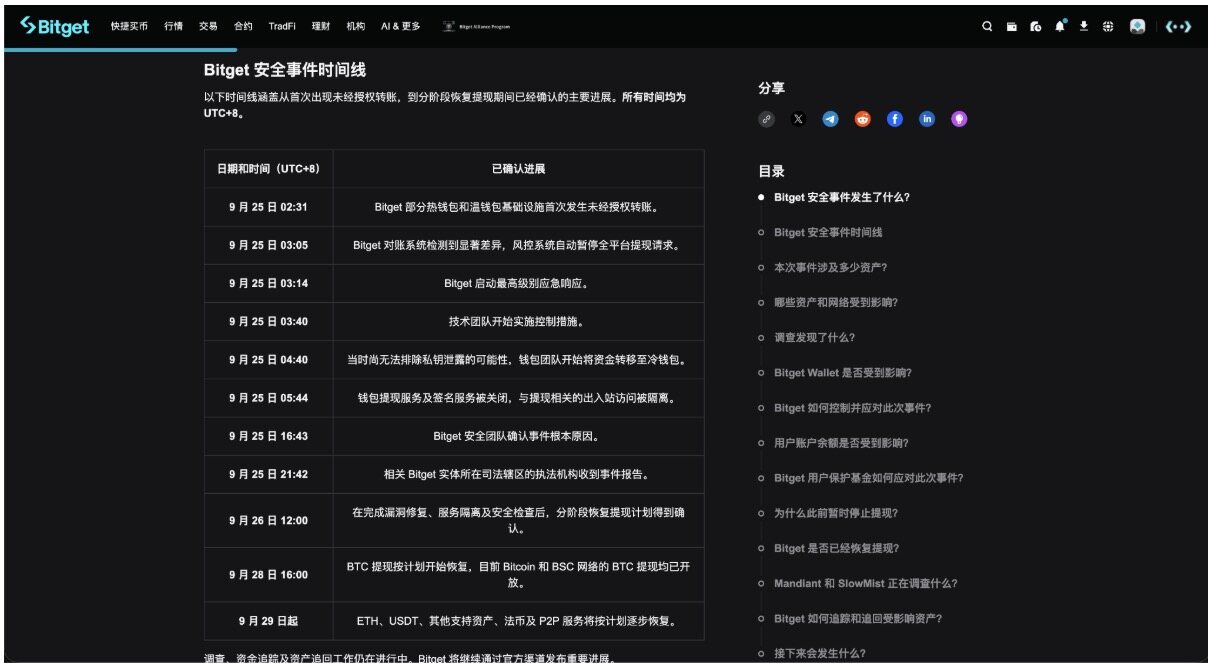Image resolution: width=1216 pixels, height=670 pixels.
Task: Share article on Reddit
Action: [x=863, y=119]
